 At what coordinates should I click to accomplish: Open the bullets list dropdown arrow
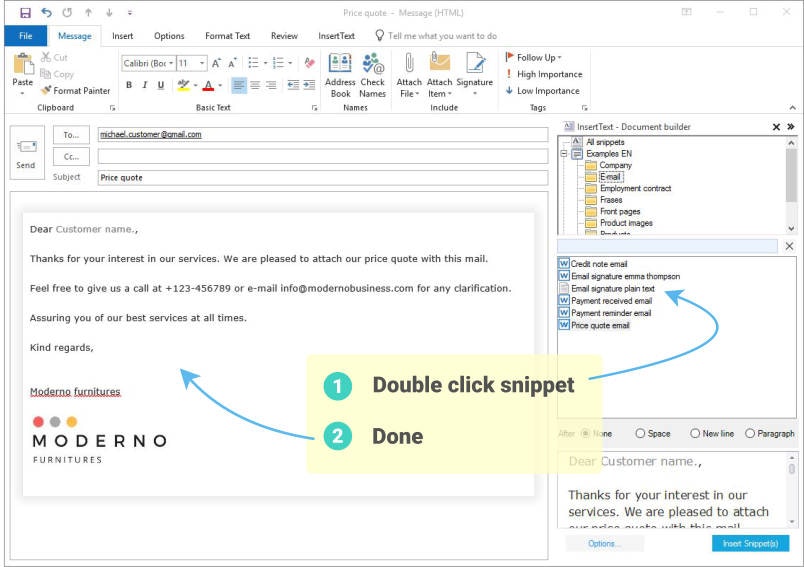coord(266,63)
